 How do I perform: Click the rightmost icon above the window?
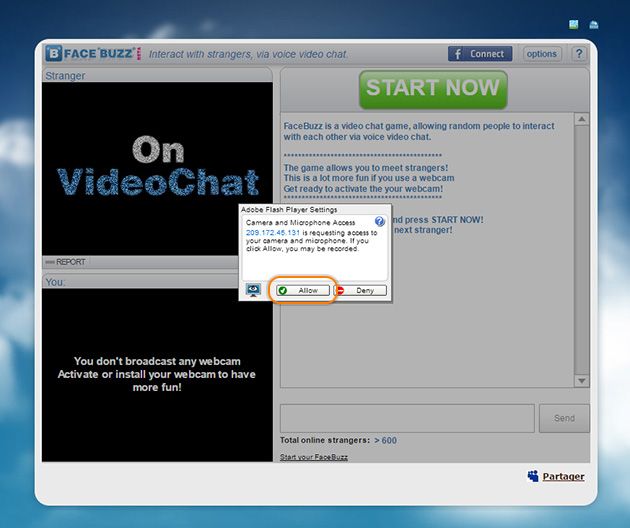[594, 23]
